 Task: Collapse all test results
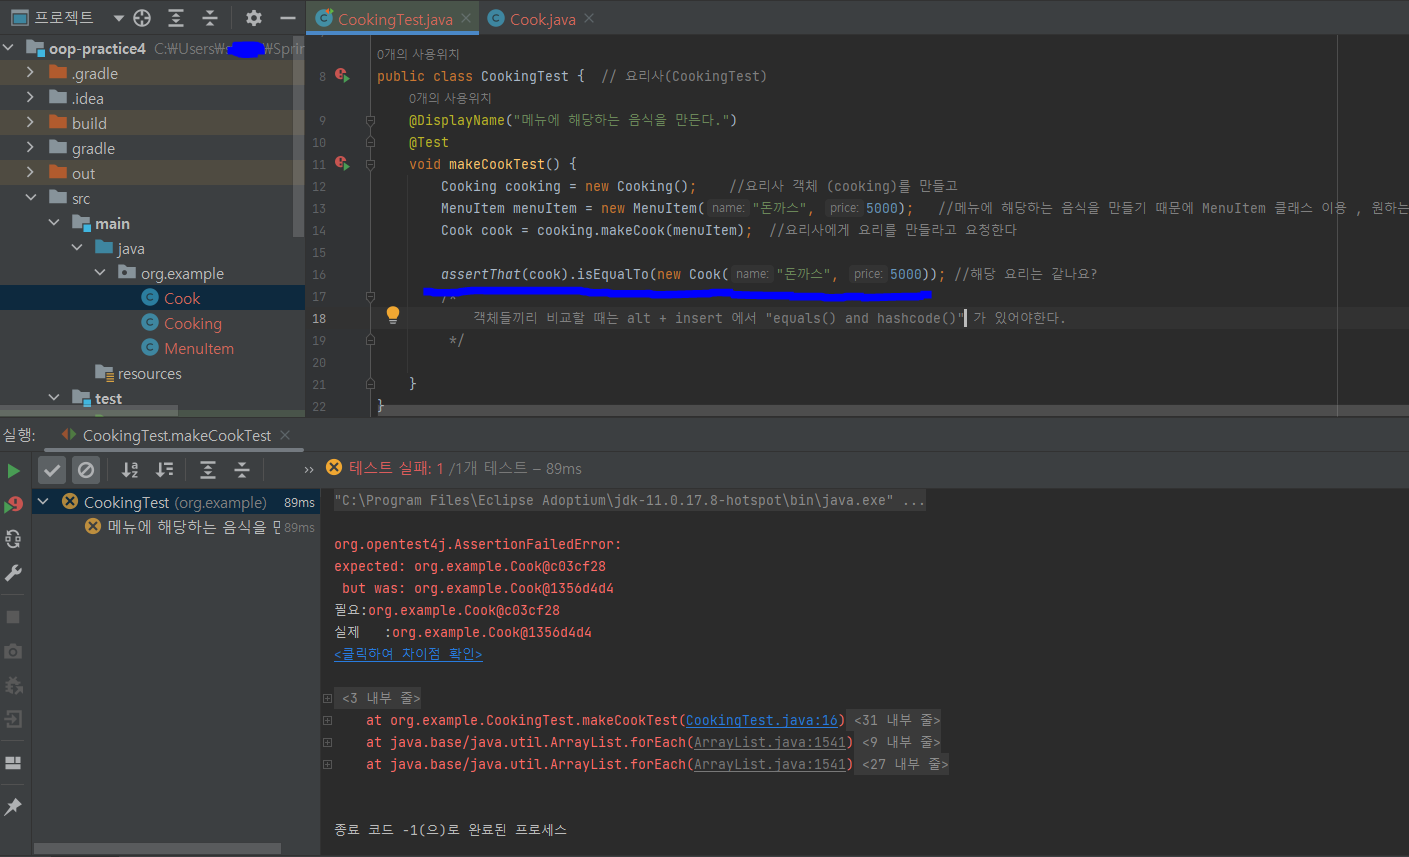[242, 469]
